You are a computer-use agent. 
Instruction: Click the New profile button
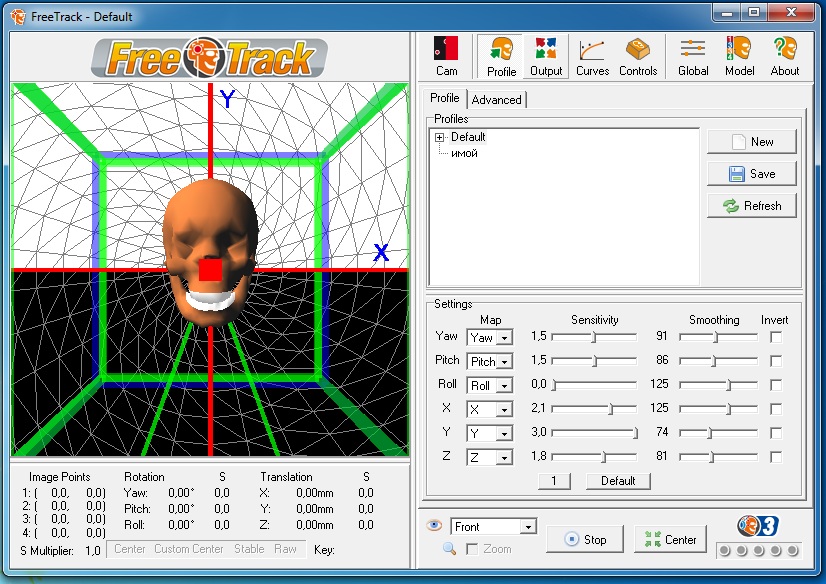click(752, 142)
